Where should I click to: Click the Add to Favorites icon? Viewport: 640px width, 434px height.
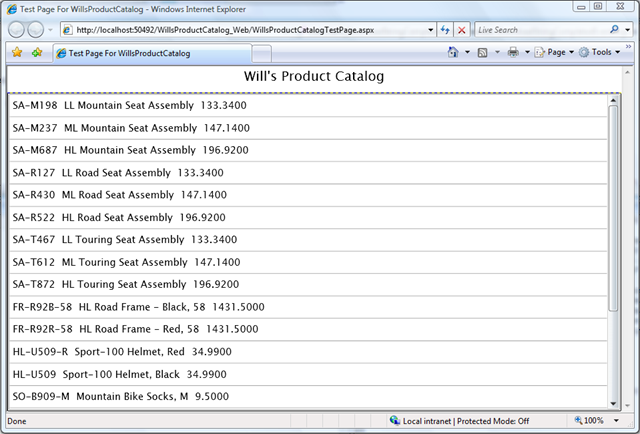[x=37, y=52]
